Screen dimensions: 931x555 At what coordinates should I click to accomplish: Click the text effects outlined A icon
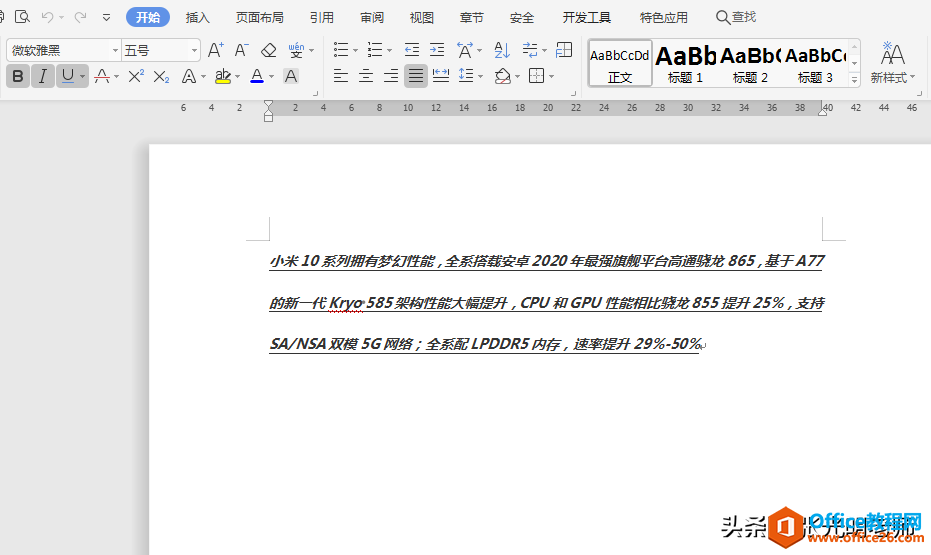[x=189, y=76]
